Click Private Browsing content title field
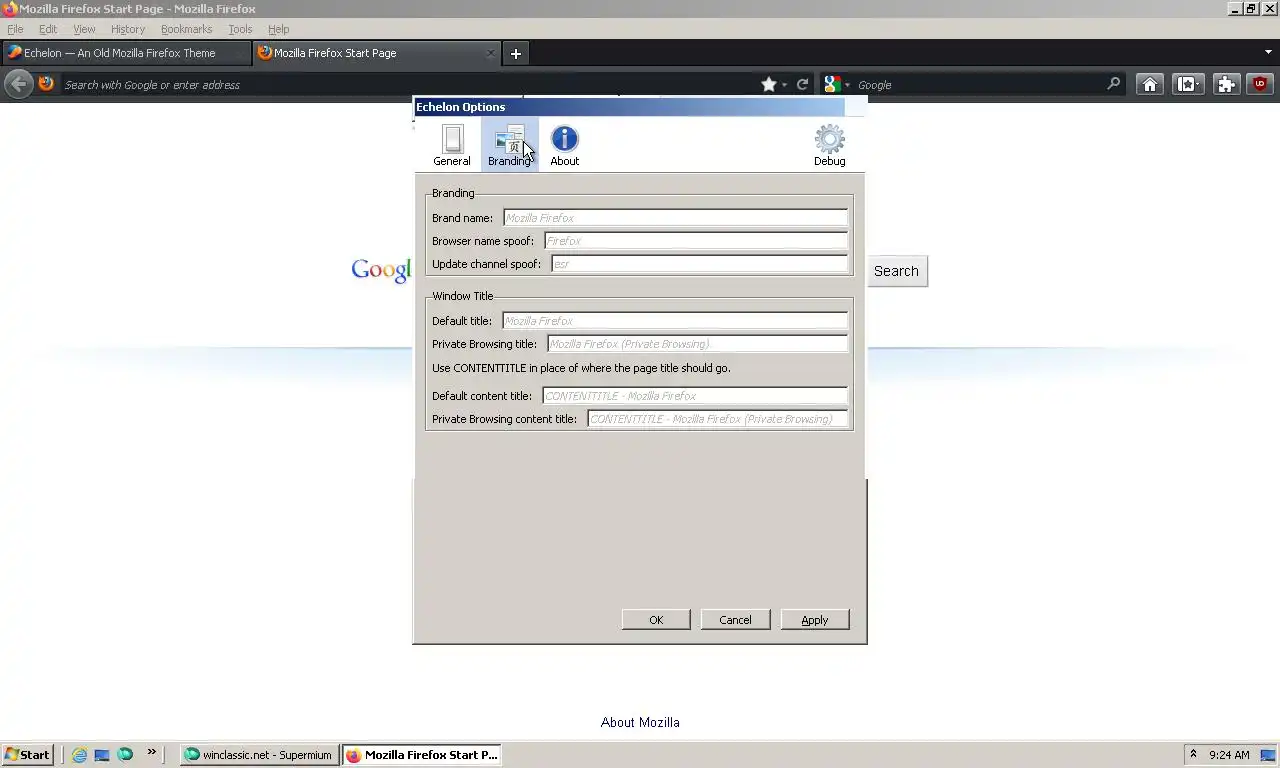This screenshot has height=768, width=1280. (x=717, y=418)
